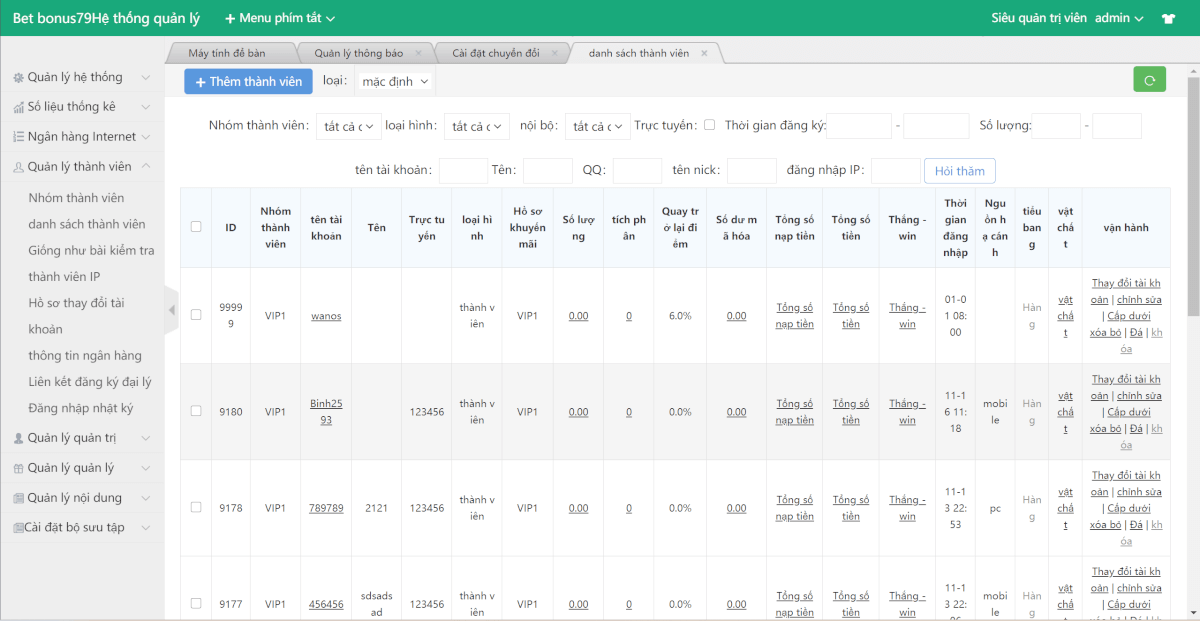
Task: Toggle the Trực tuyến online checkbox
Action: pyautogui.click(x=709, y=125)
